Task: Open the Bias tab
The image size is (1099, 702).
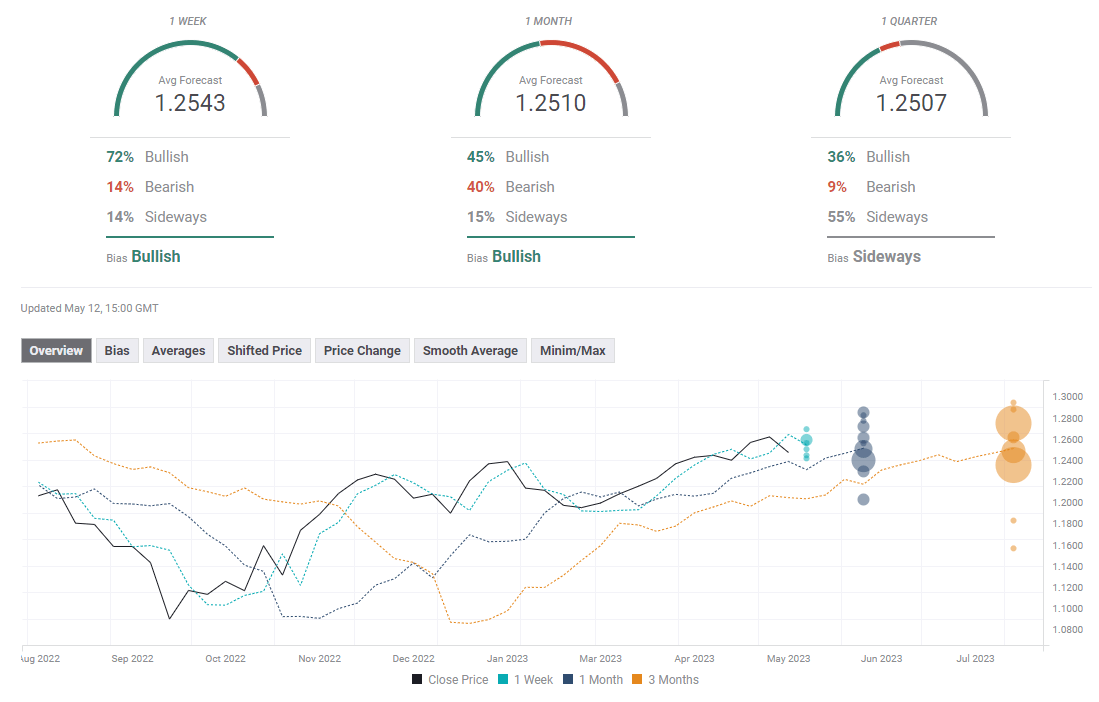Action: [x=117, y=351]
